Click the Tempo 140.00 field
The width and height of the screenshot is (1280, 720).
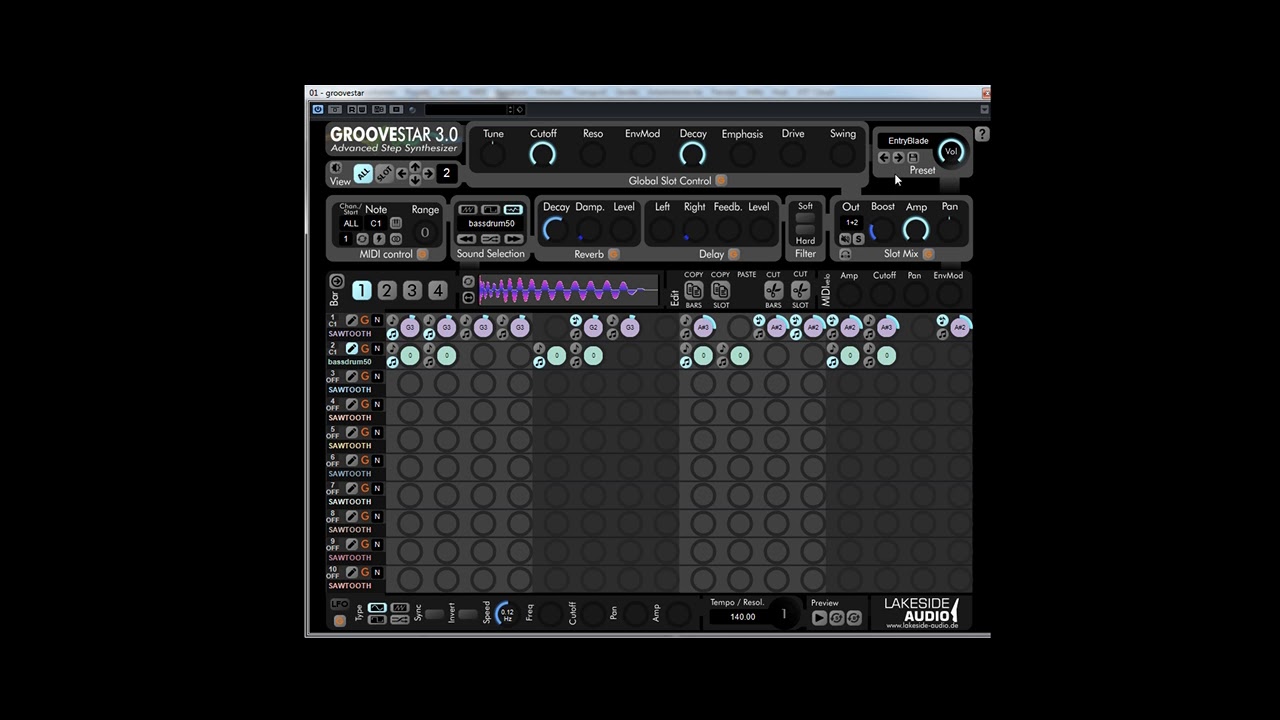pos(742,617)
